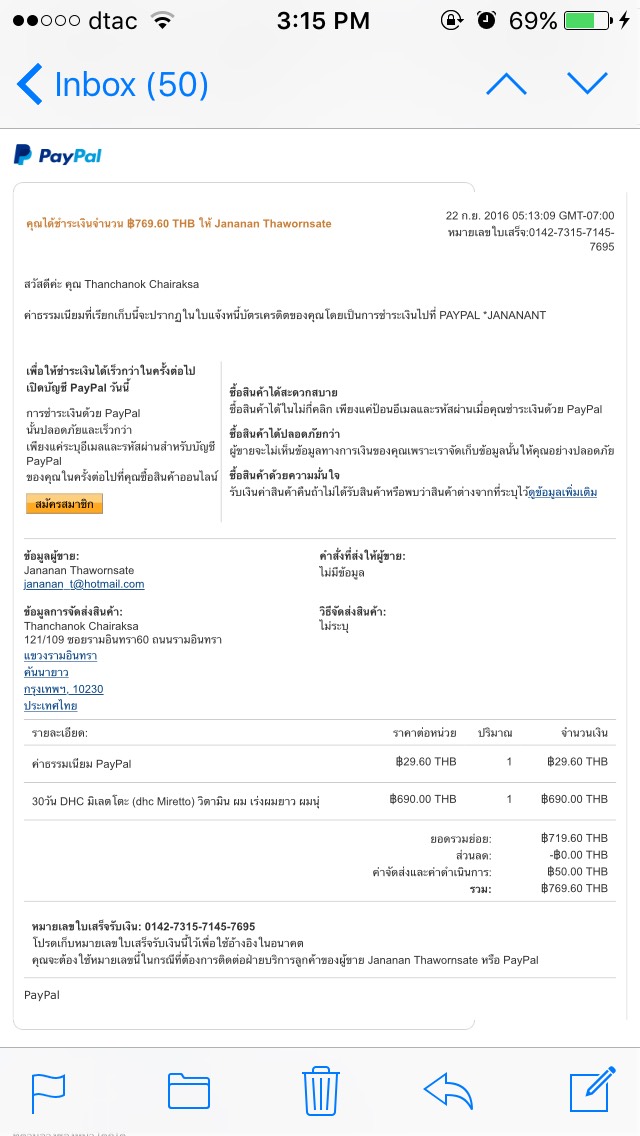Viewport: 640px width, 1136px height.
Task: Open the กรุงเทพฯ, 10230 address link
Action: pos(64,689)
